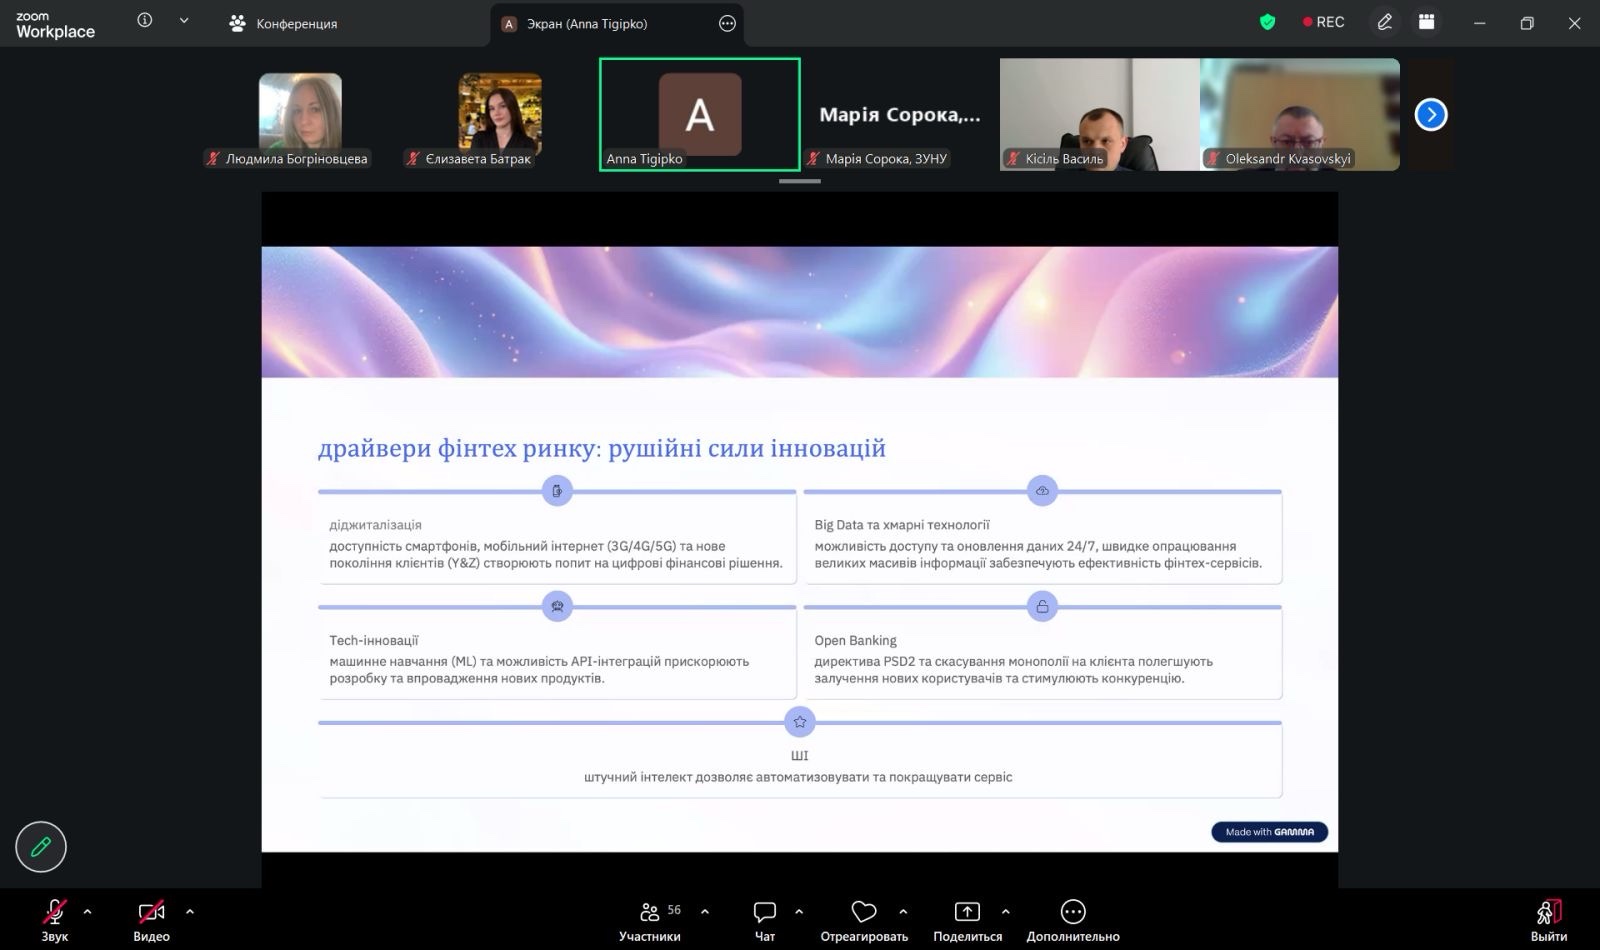Select Кісіль Василь video thumbnail
The height and width of the screenshot is (950, 1600).
(x=1099, y=114)
